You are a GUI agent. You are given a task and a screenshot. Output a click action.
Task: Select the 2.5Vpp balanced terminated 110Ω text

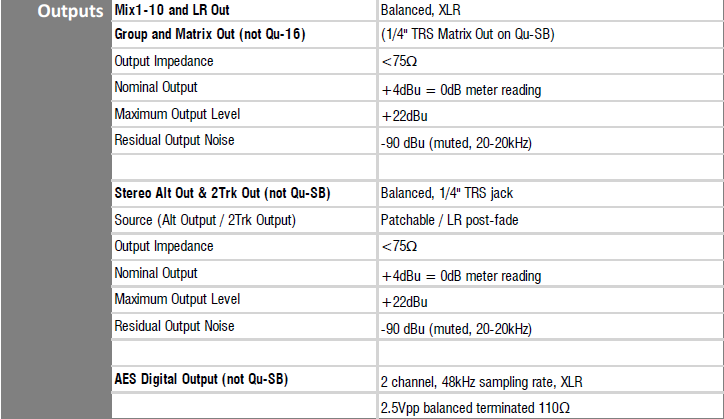(475, 407)
